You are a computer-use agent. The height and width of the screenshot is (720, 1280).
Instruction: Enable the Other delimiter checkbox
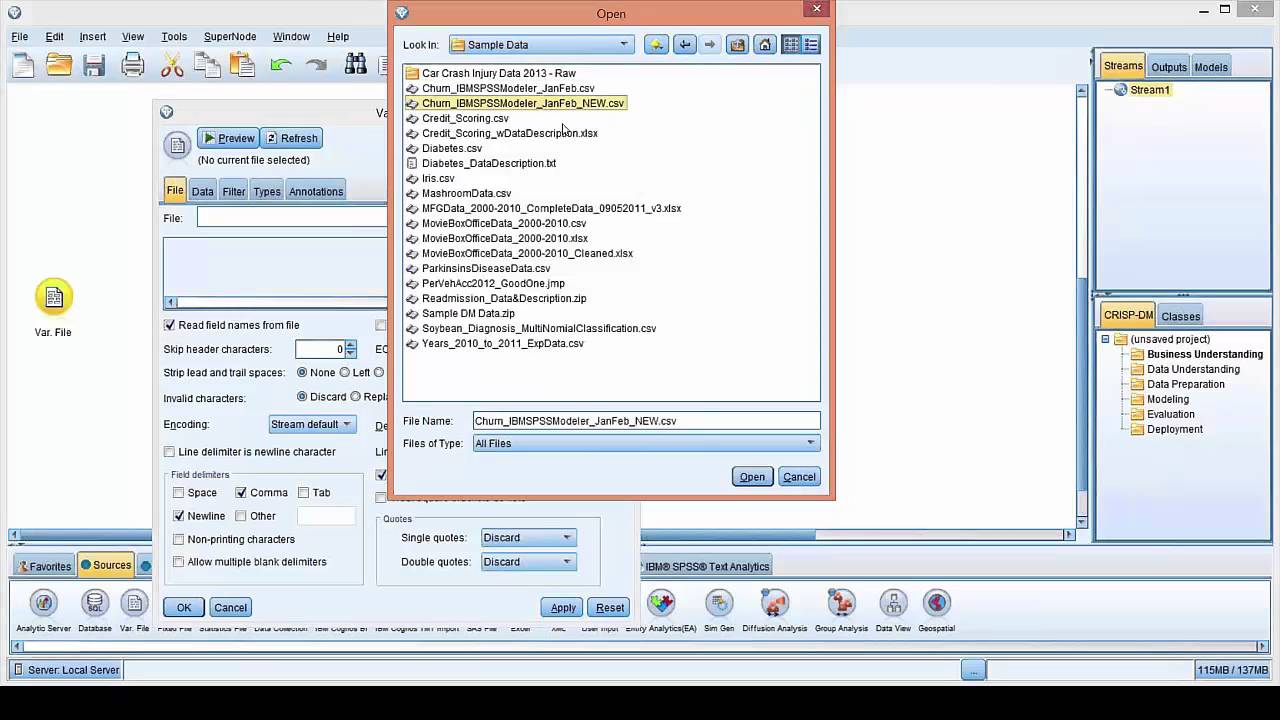click(x=241, y=516)
